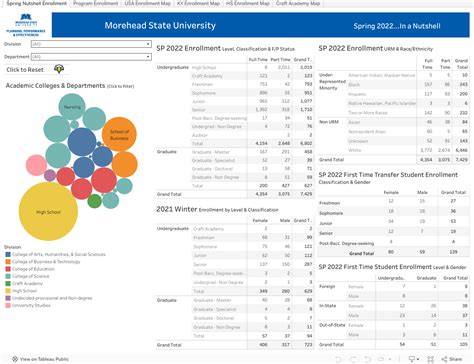This screenshot has height=364, width=474.
Task: Open the Tableau download options icon
Action: click(414, 359)
